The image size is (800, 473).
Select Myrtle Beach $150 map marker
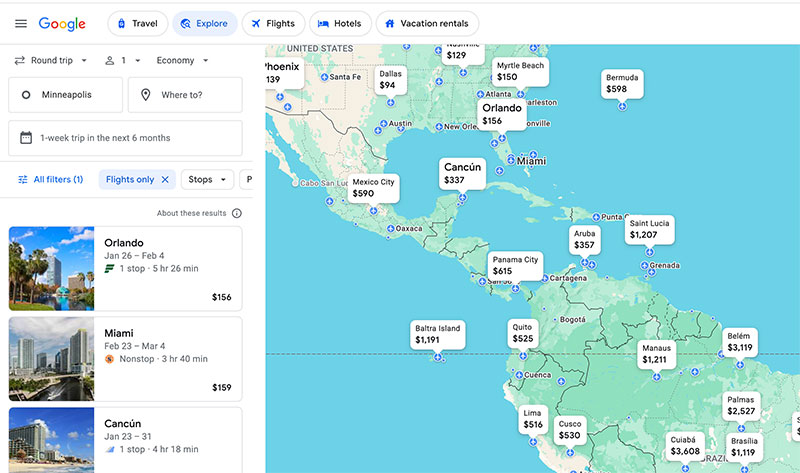point(520,71)
